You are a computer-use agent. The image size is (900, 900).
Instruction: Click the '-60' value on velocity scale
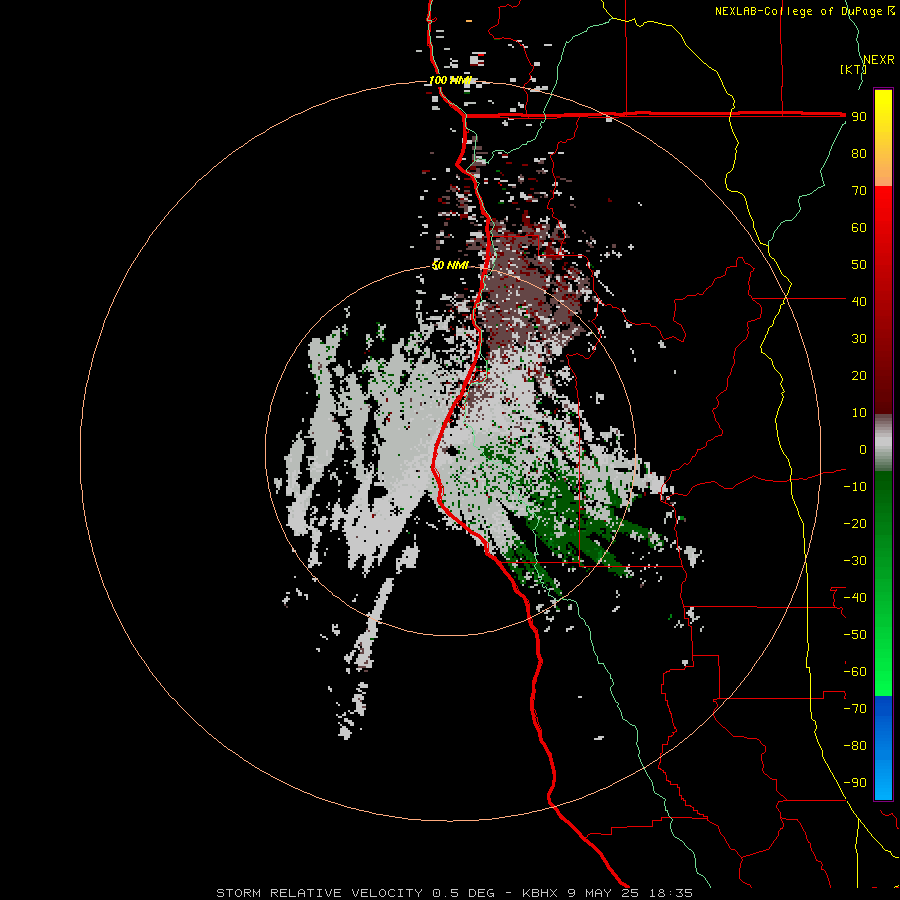pos(855,672)
